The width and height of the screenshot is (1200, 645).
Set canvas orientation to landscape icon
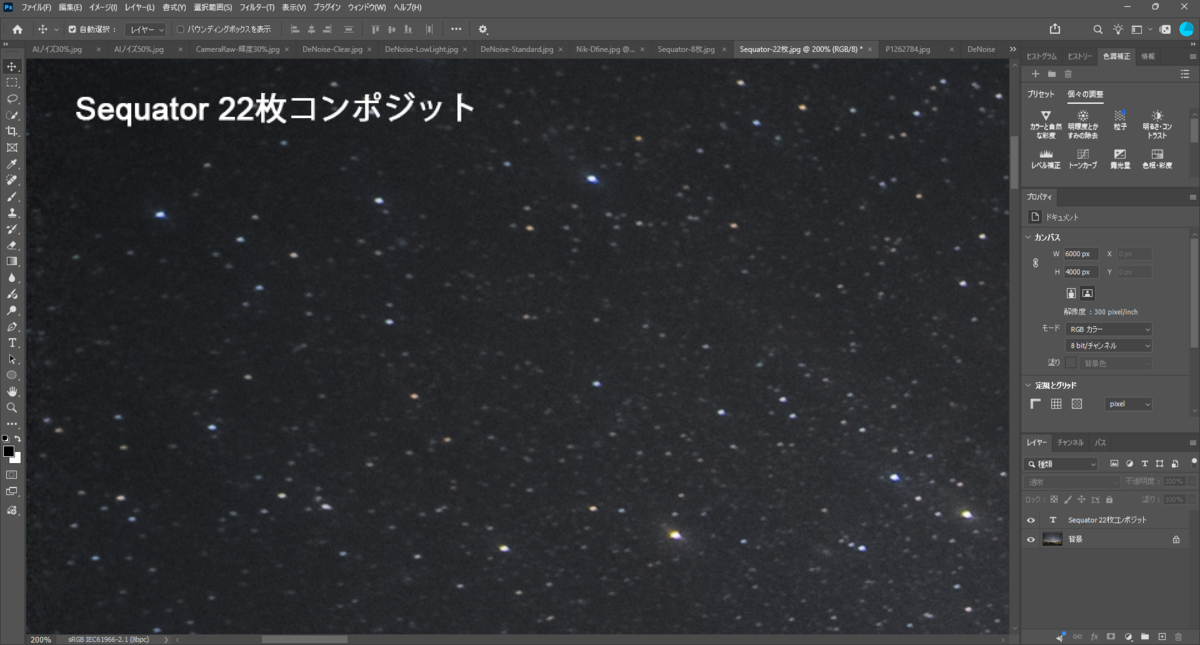pos(1088,293)
